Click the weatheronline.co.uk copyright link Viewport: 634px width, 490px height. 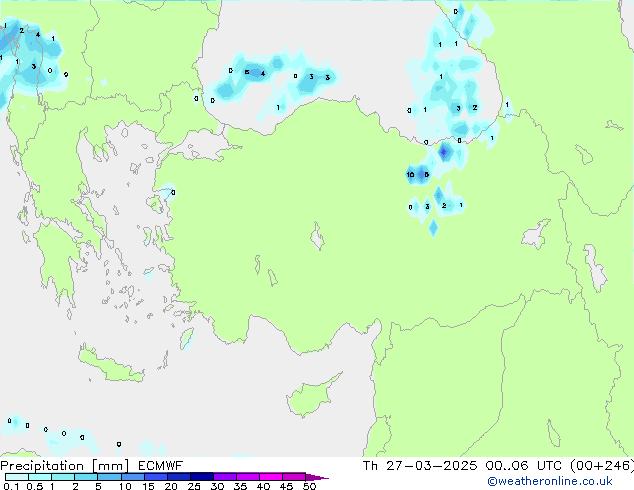[x=550, y=481]
